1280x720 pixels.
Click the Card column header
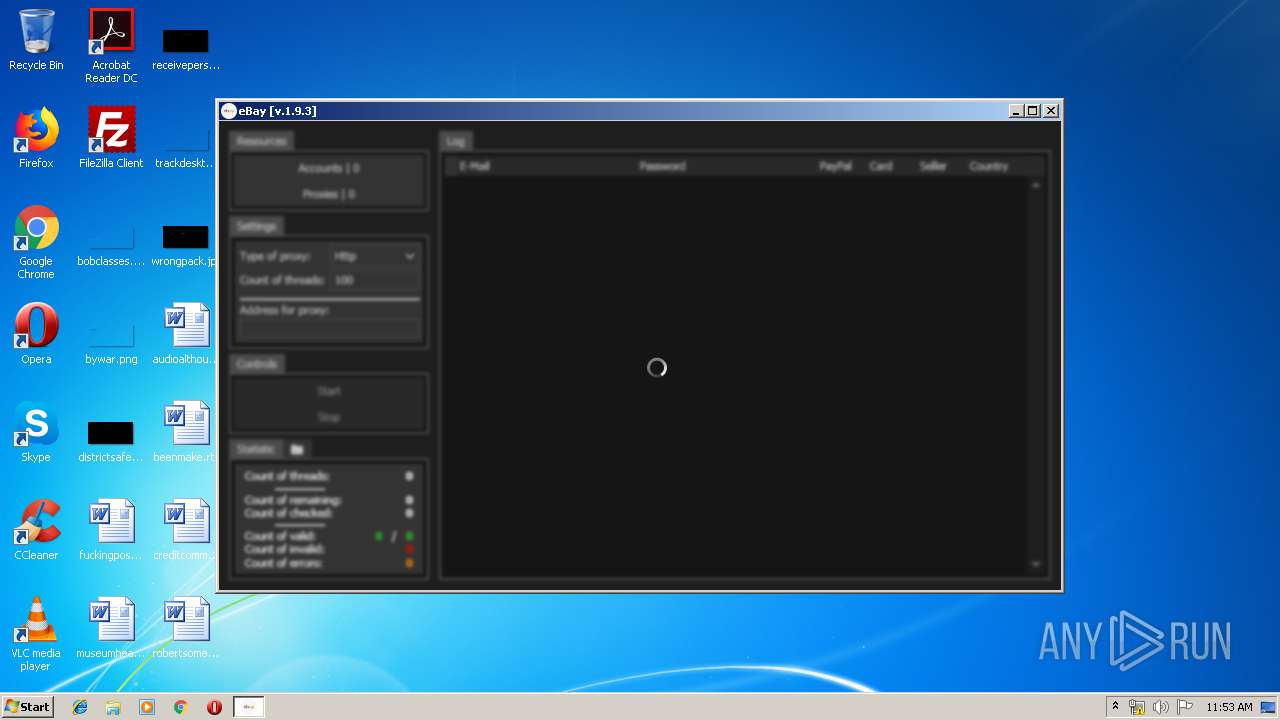point(880,166)
